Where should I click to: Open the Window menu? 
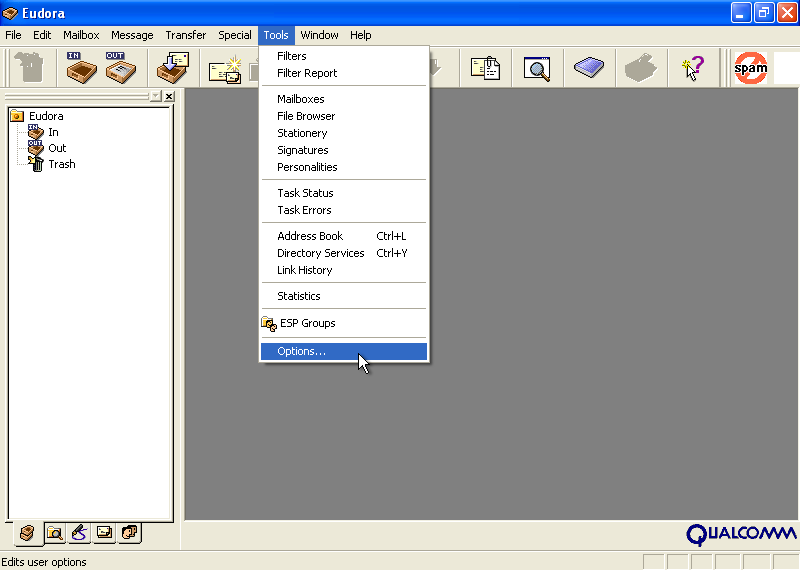point(319,35)
